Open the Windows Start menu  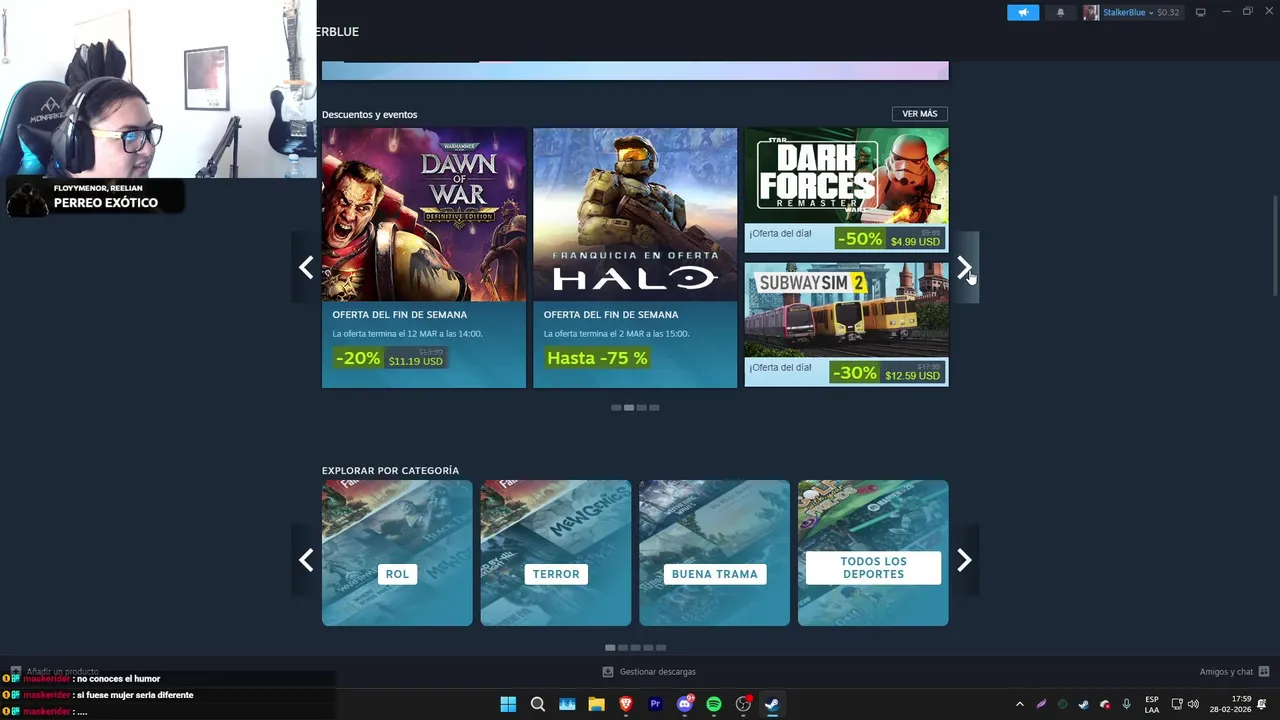tap(508, 704)
